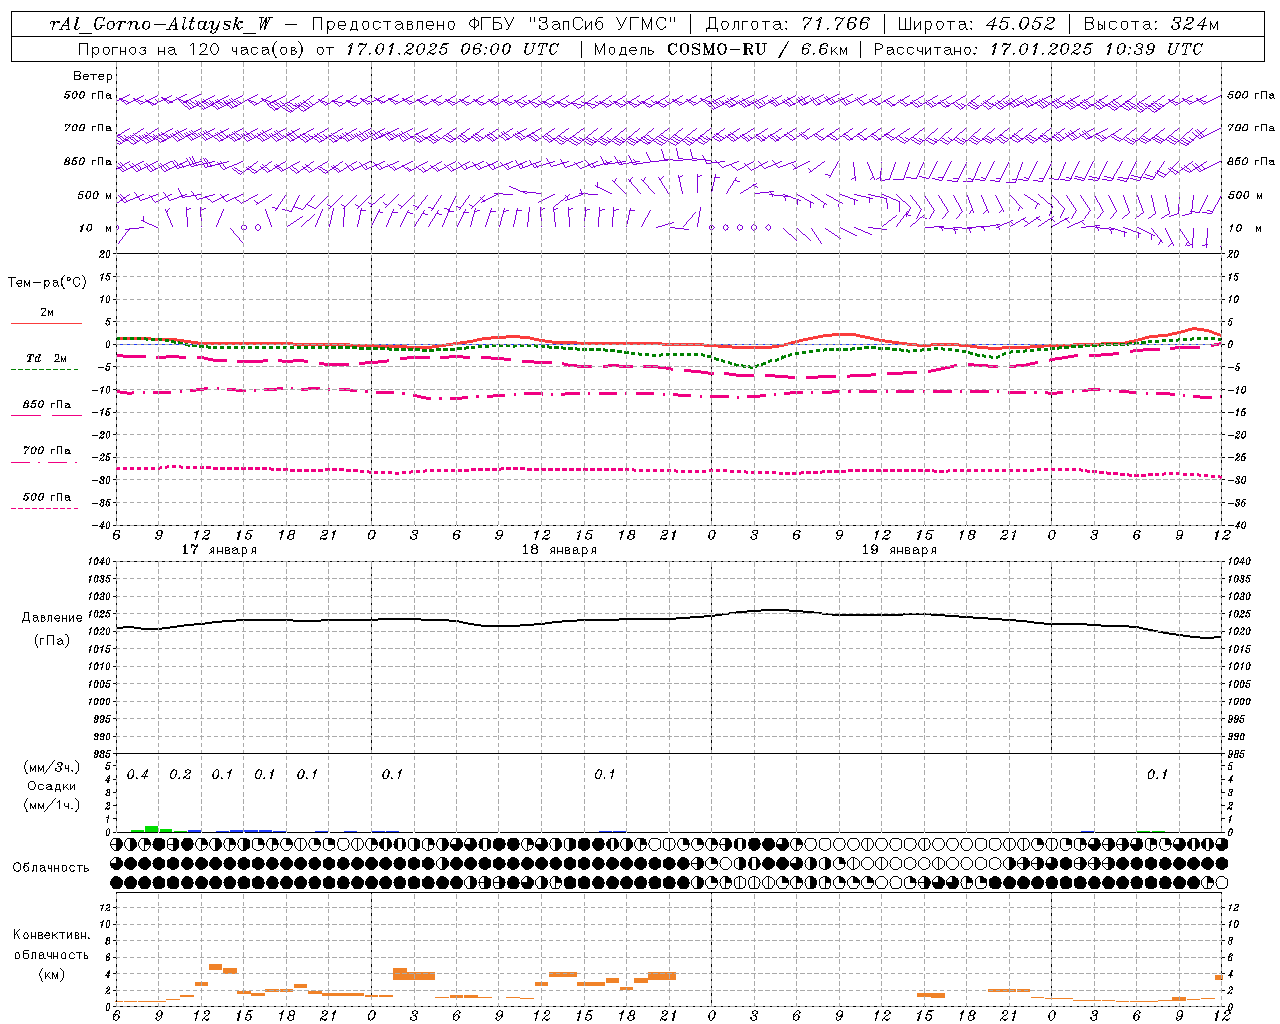Click the left "850 гПа" wind level label
Image resolution: width=1280 pixels, height=1024 pixels.
(88, 161)
